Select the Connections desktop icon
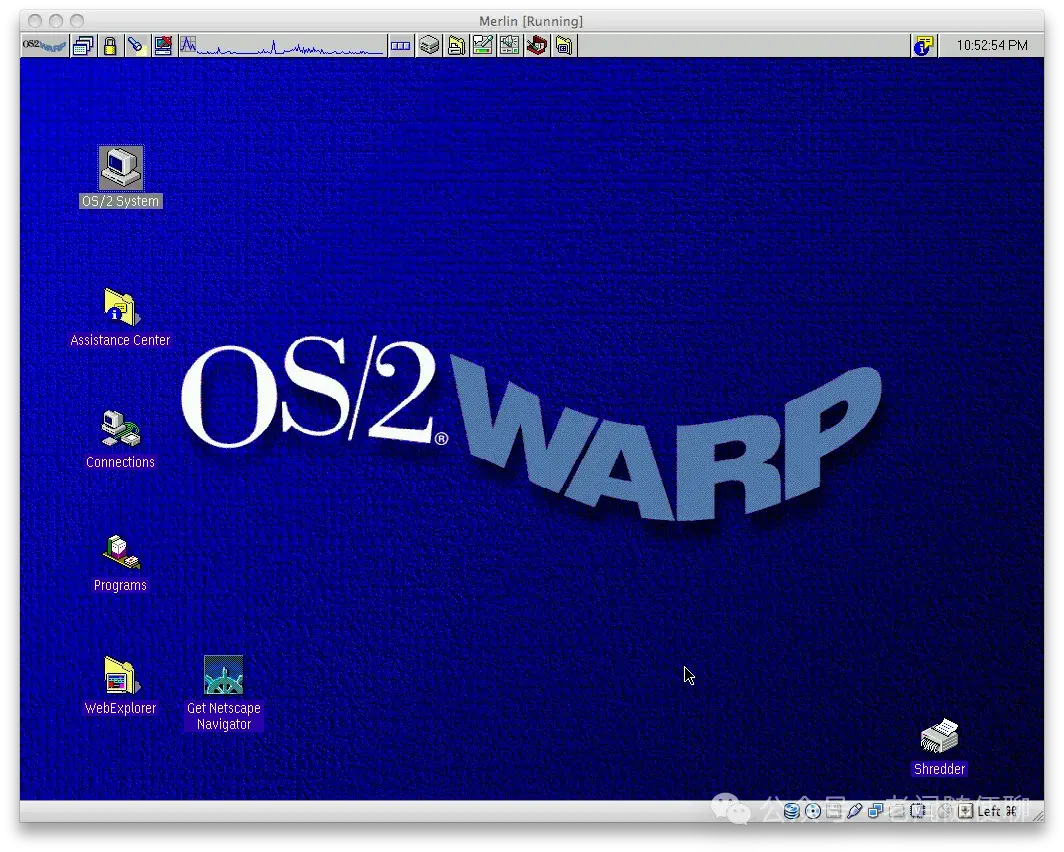 point(121,440)
